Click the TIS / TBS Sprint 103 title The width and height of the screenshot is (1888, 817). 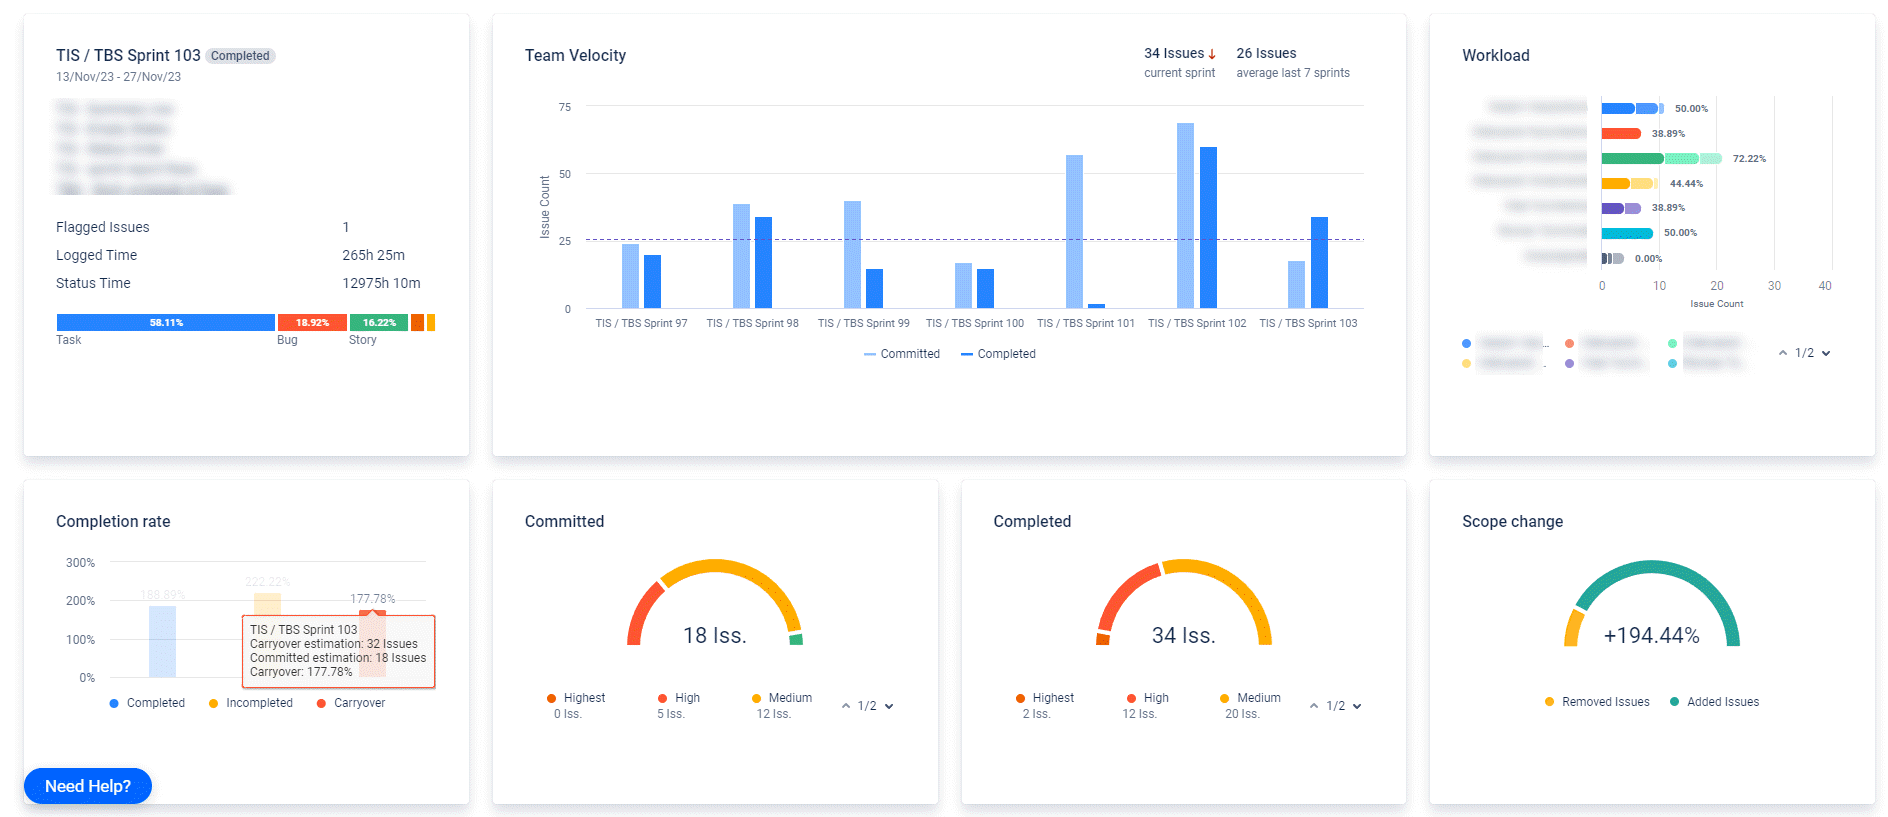coord(128,55)
